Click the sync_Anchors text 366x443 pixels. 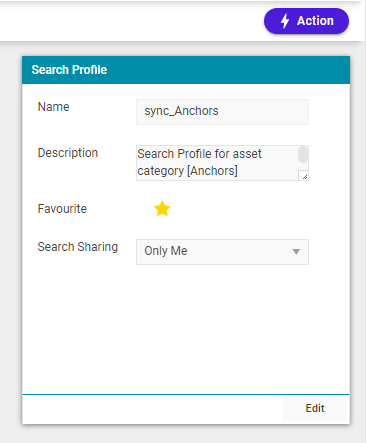click(x=181, y=111)
